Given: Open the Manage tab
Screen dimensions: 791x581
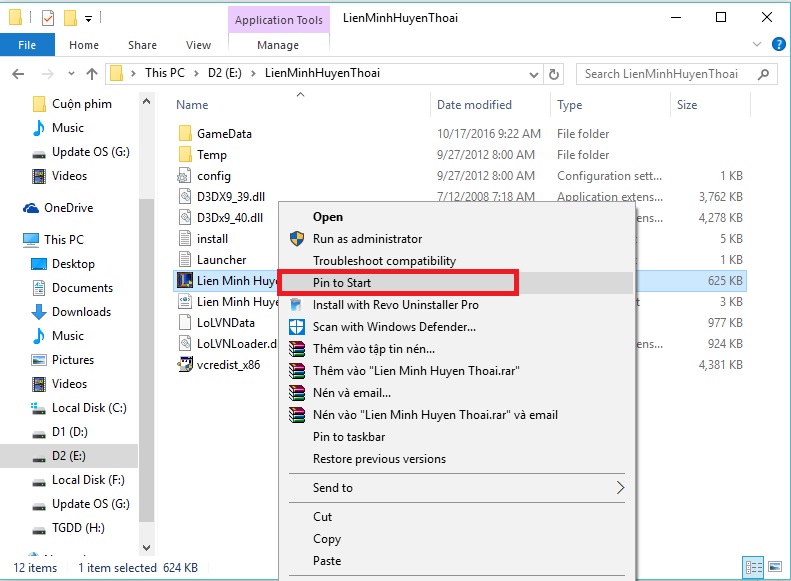Looking at the screenshot, I should point(278,45).
